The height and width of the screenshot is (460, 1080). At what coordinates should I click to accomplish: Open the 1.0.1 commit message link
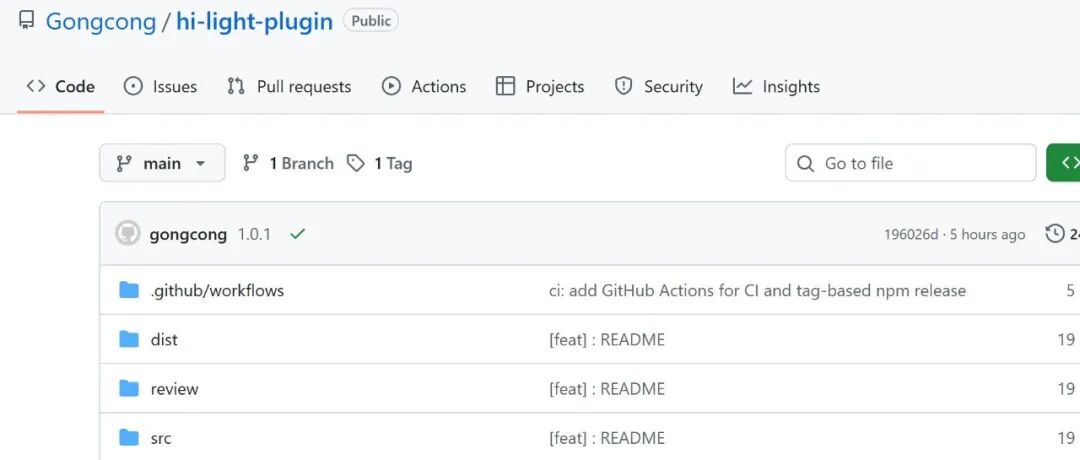(x=254, y=234)
